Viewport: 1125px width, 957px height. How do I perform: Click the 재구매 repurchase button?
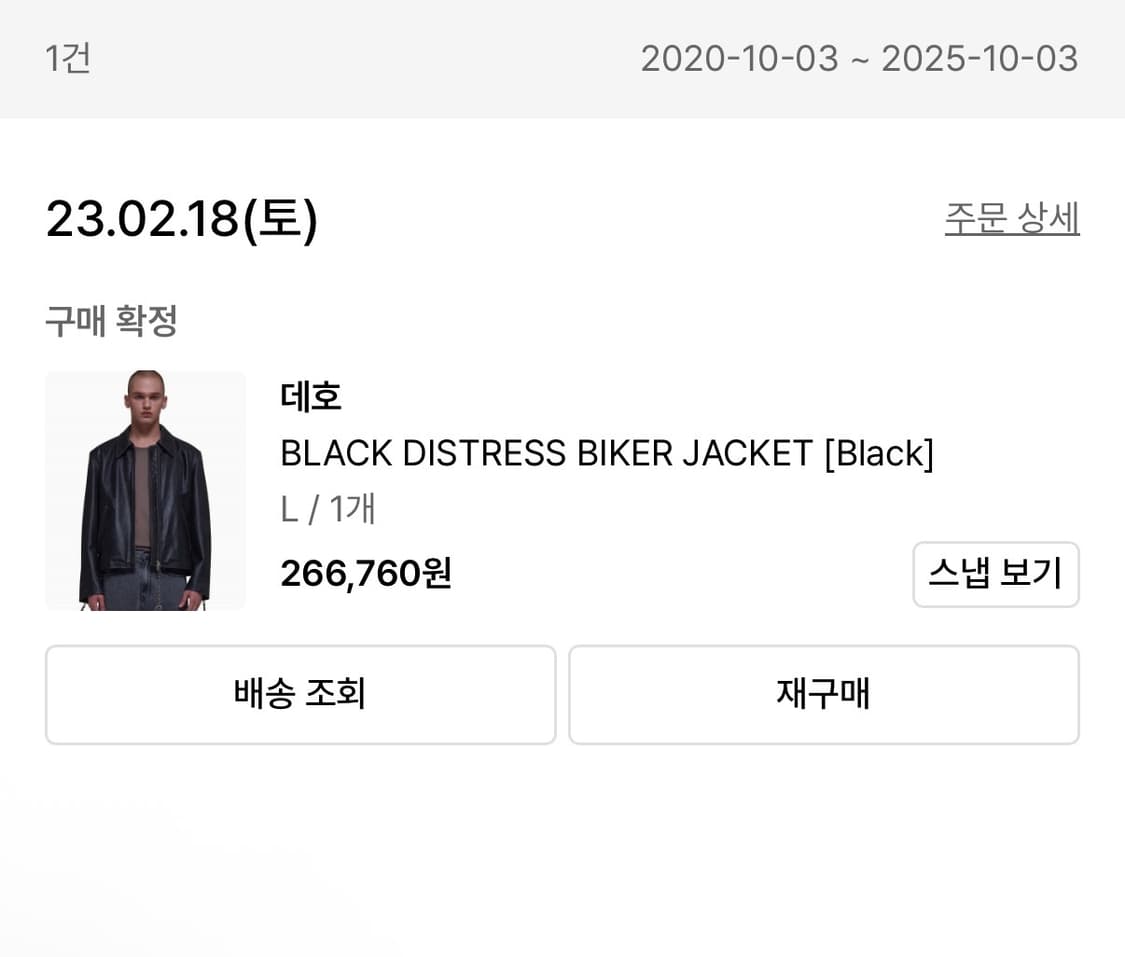tap(823, 694)
